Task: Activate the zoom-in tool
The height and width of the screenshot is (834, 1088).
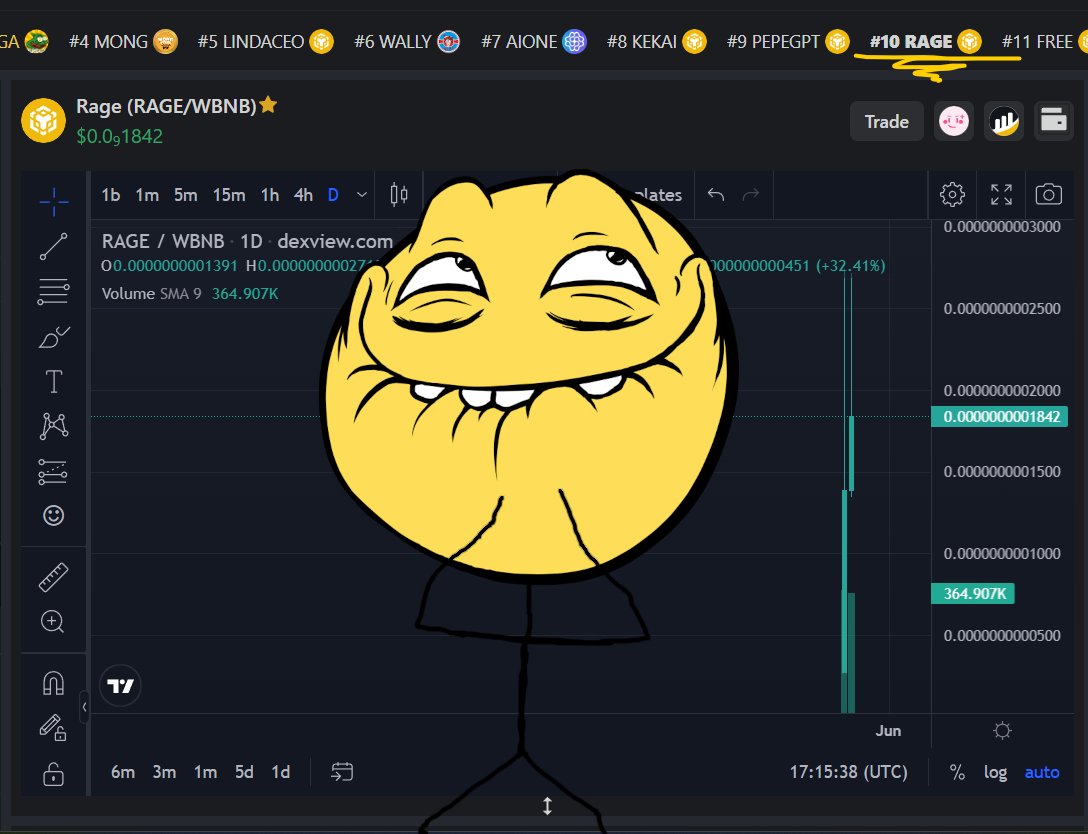Action: pos(52,622)
